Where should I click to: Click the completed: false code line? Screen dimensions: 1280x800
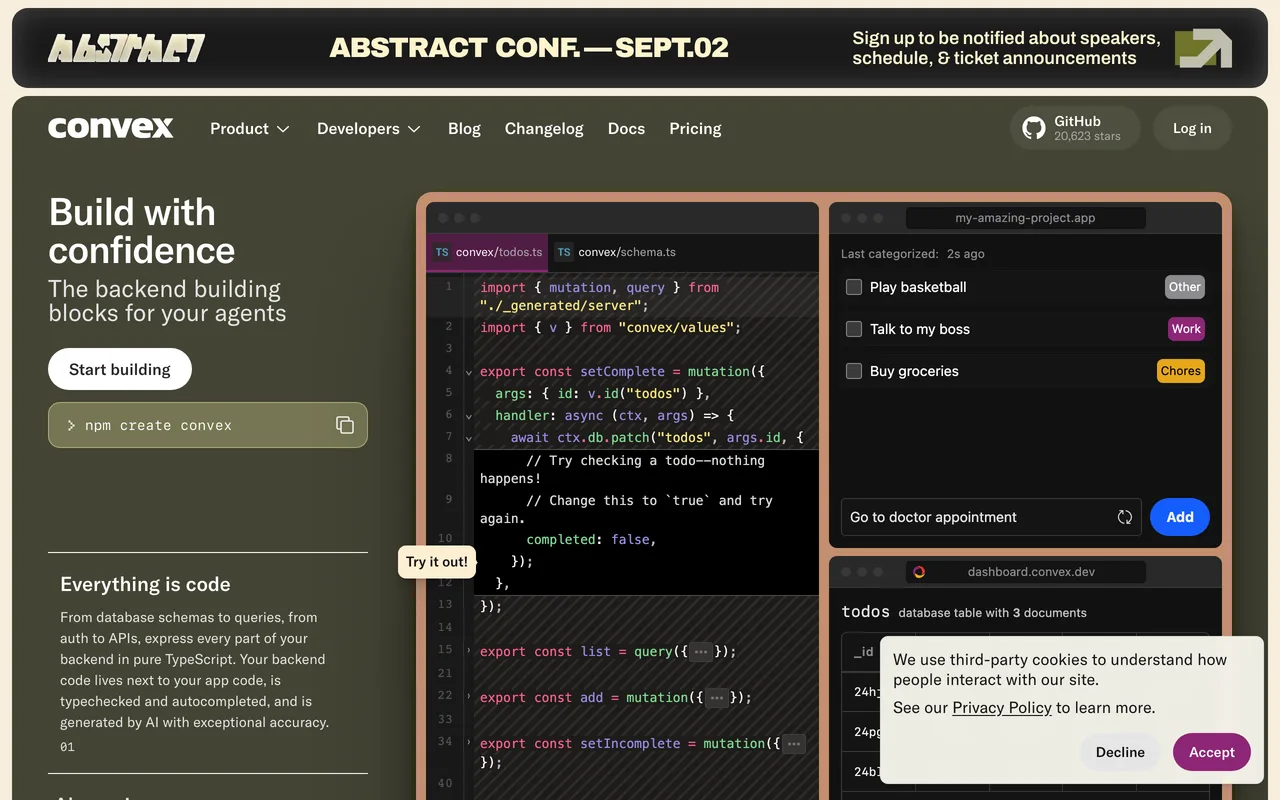(591, 539)
